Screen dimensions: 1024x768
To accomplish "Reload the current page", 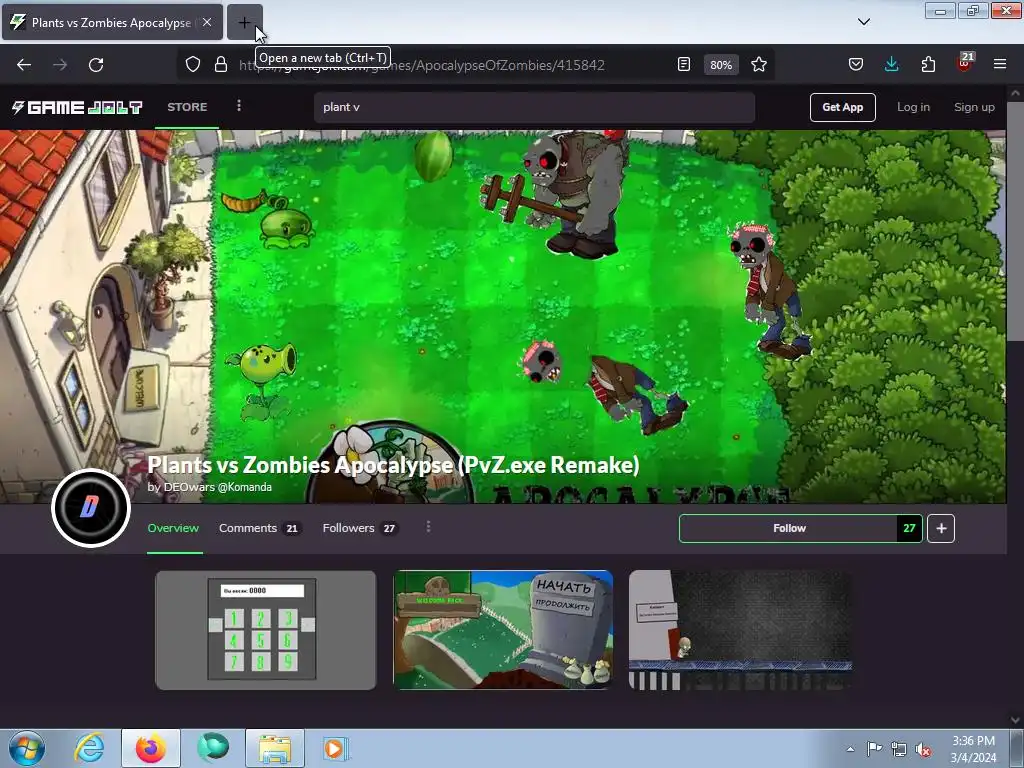I will coord(96,65).
